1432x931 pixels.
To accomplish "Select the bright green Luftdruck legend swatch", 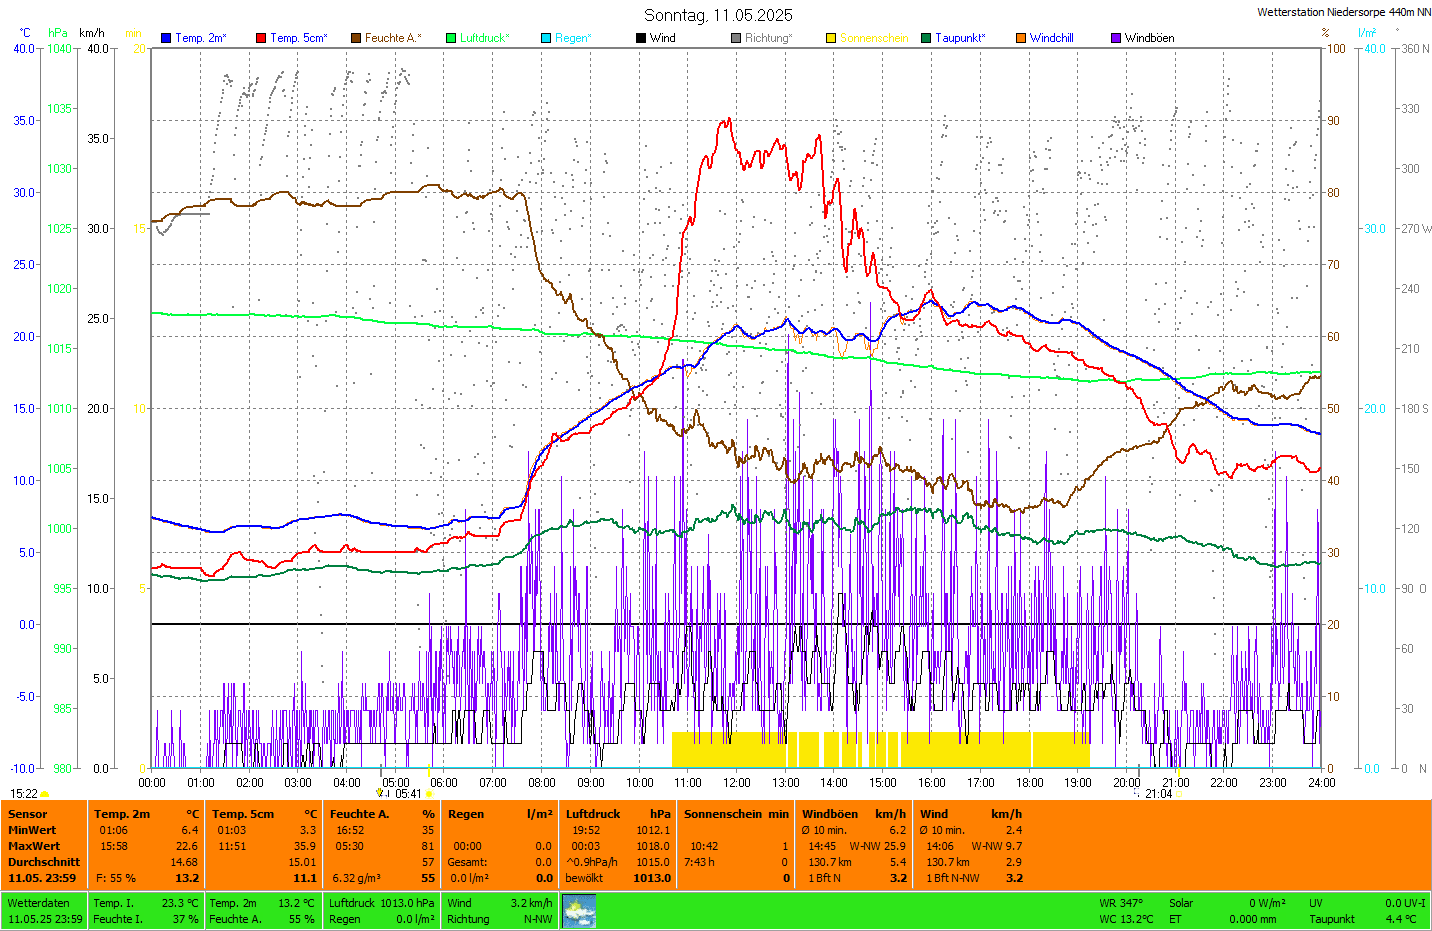I will pyautogui.click(x=451, y=38).
